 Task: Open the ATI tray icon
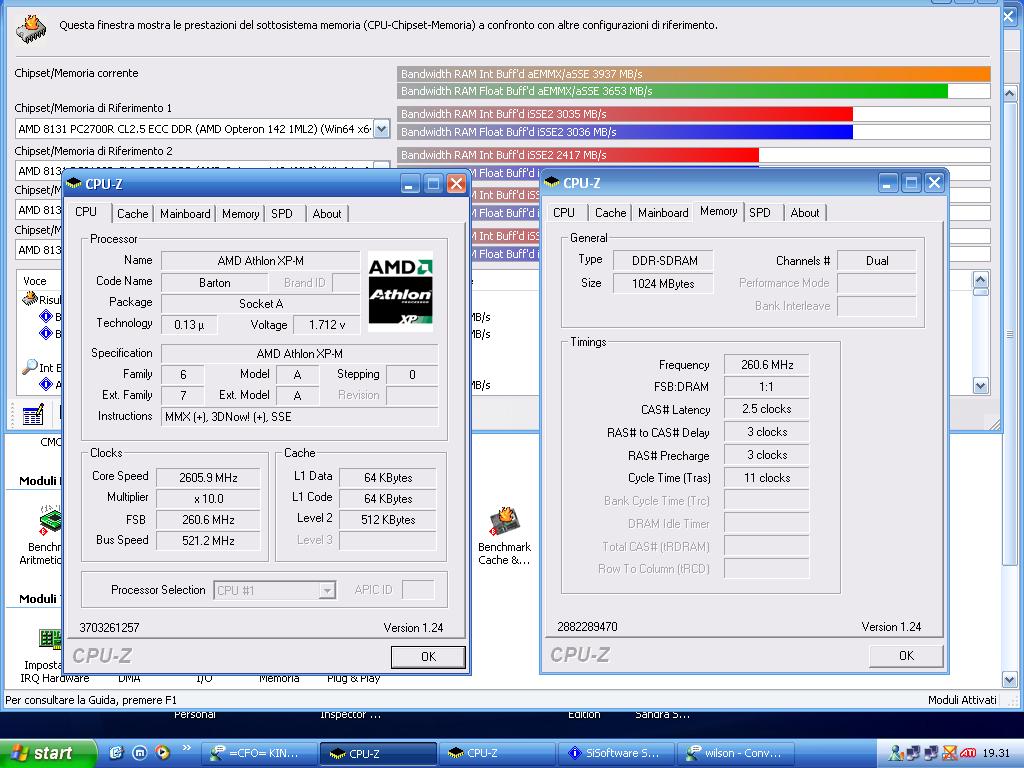click(968, 754)
